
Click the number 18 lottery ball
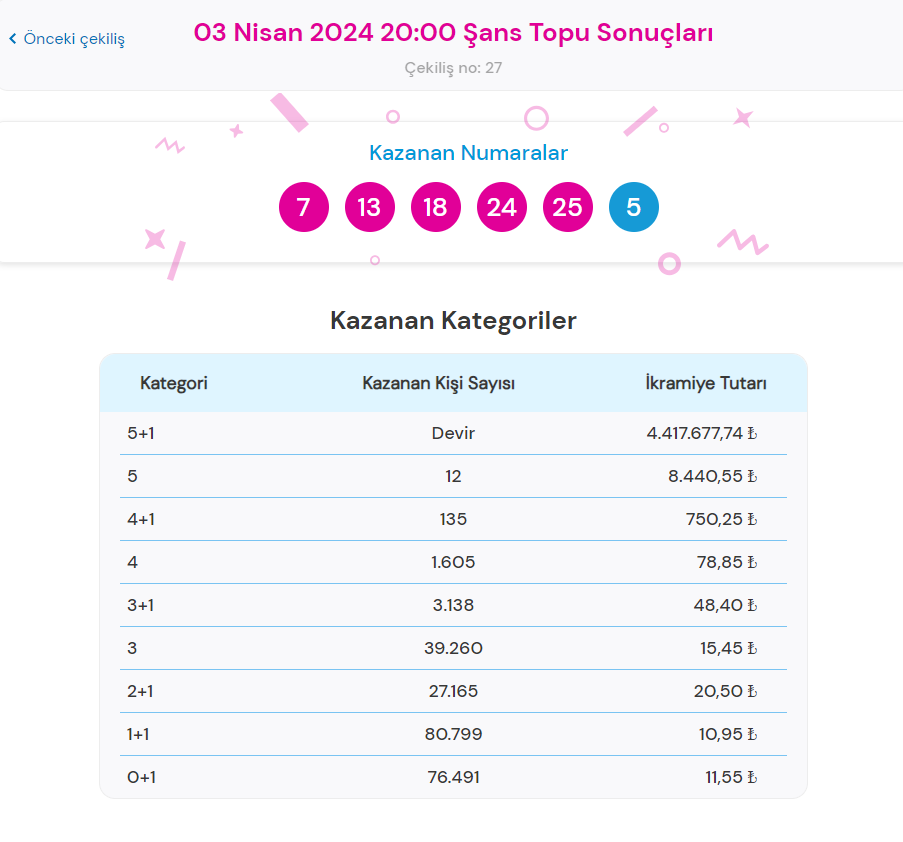435,207
